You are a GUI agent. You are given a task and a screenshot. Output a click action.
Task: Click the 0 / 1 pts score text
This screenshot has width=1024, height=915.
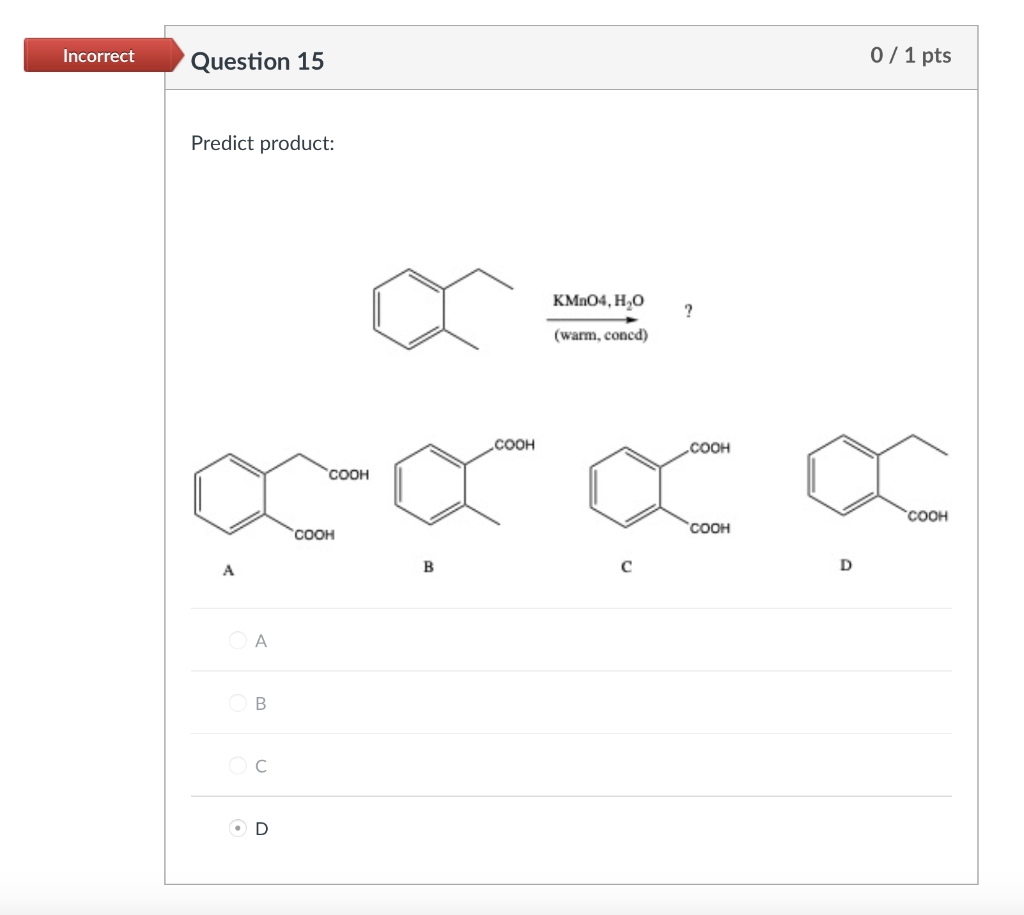click(x=910, y=56)
